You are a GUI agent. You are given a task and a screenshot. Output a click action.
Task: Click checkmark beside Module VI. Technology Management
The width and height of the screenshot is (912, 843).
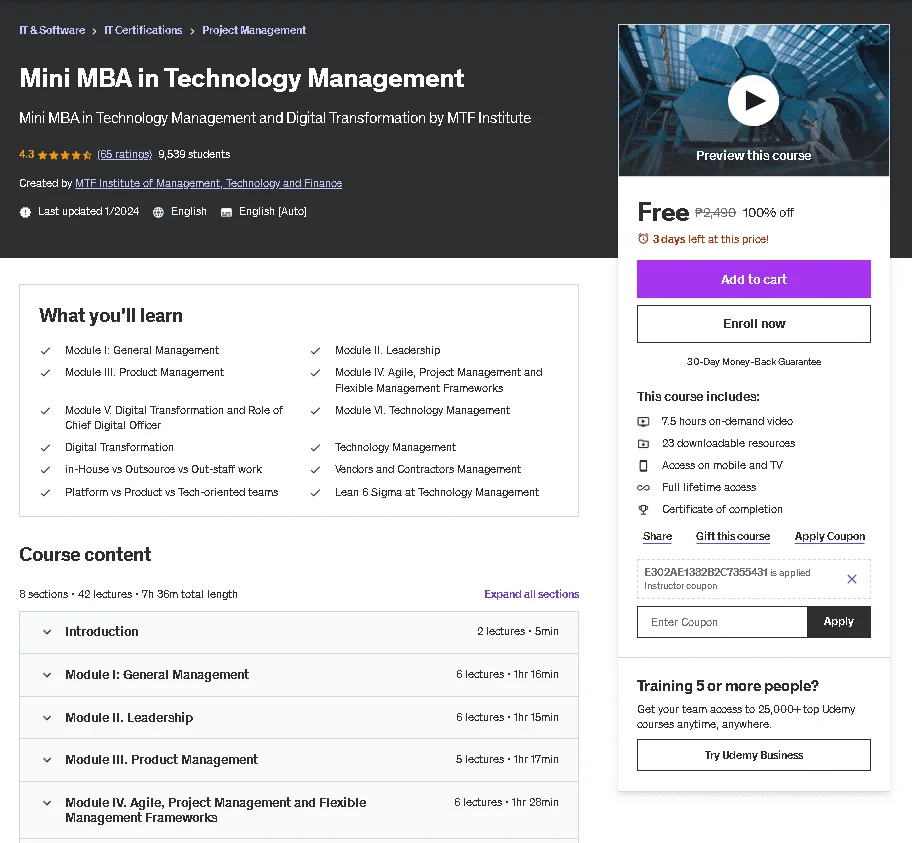(315, 411)
